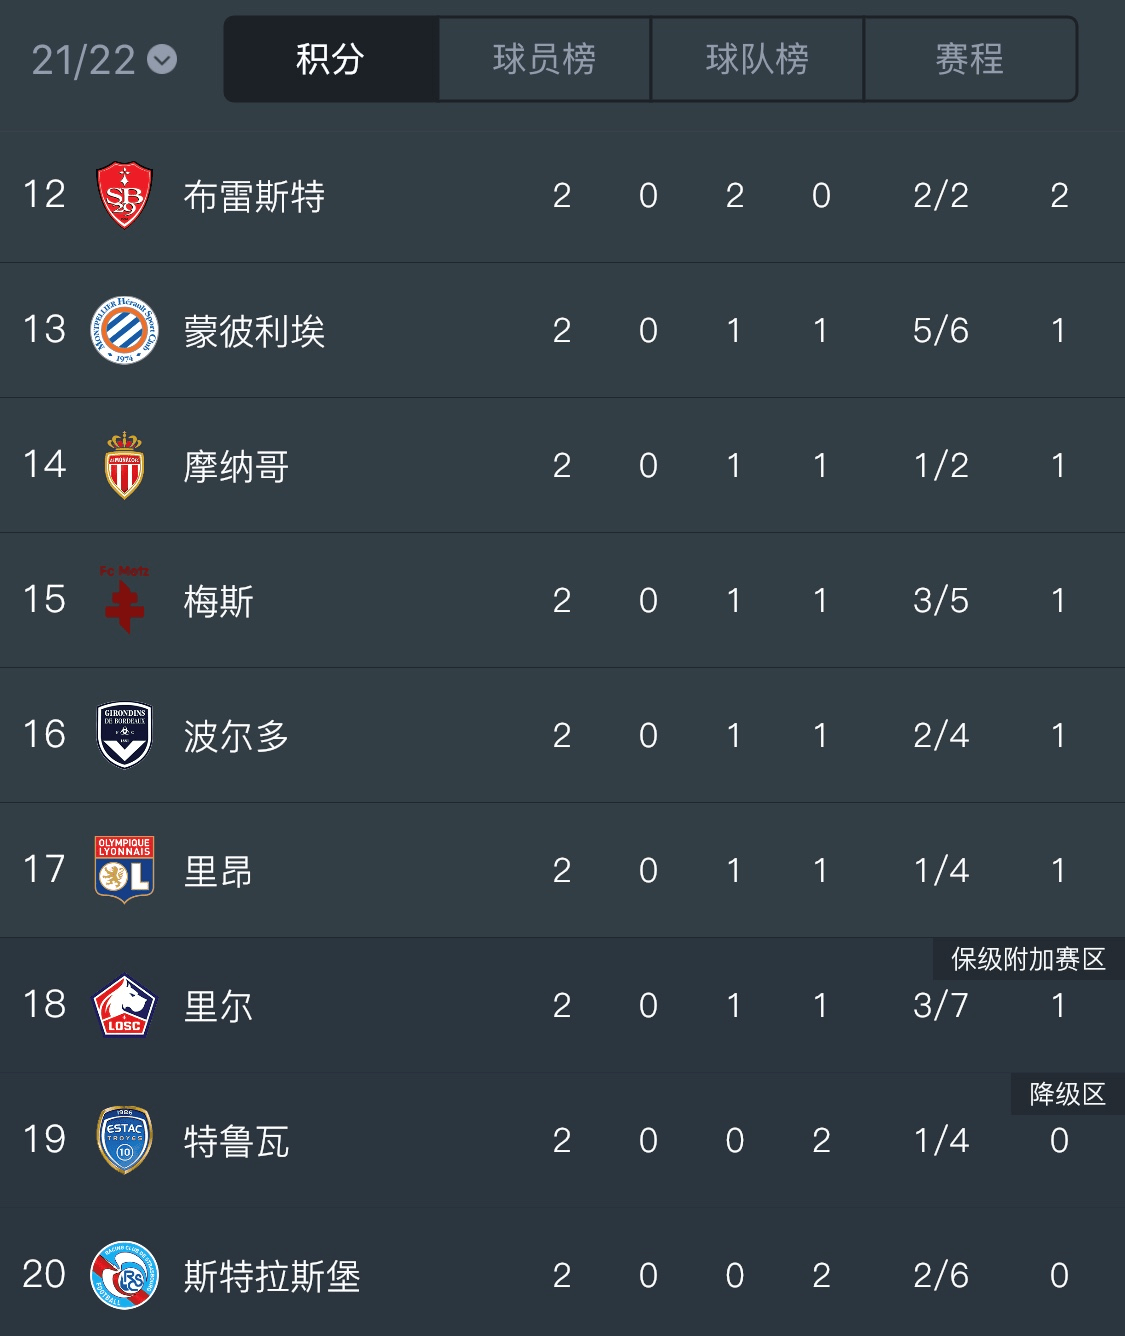Switch to the 球员榜 tab
The height and width of the screenshot is (1336, 1125).
pos(544,59)
